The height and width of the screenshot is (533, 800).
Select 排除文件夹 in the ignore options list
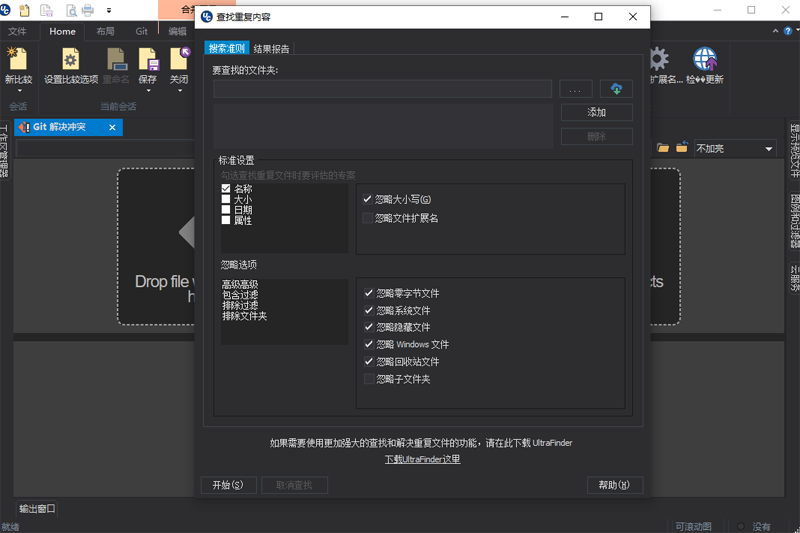pos(244,316)
